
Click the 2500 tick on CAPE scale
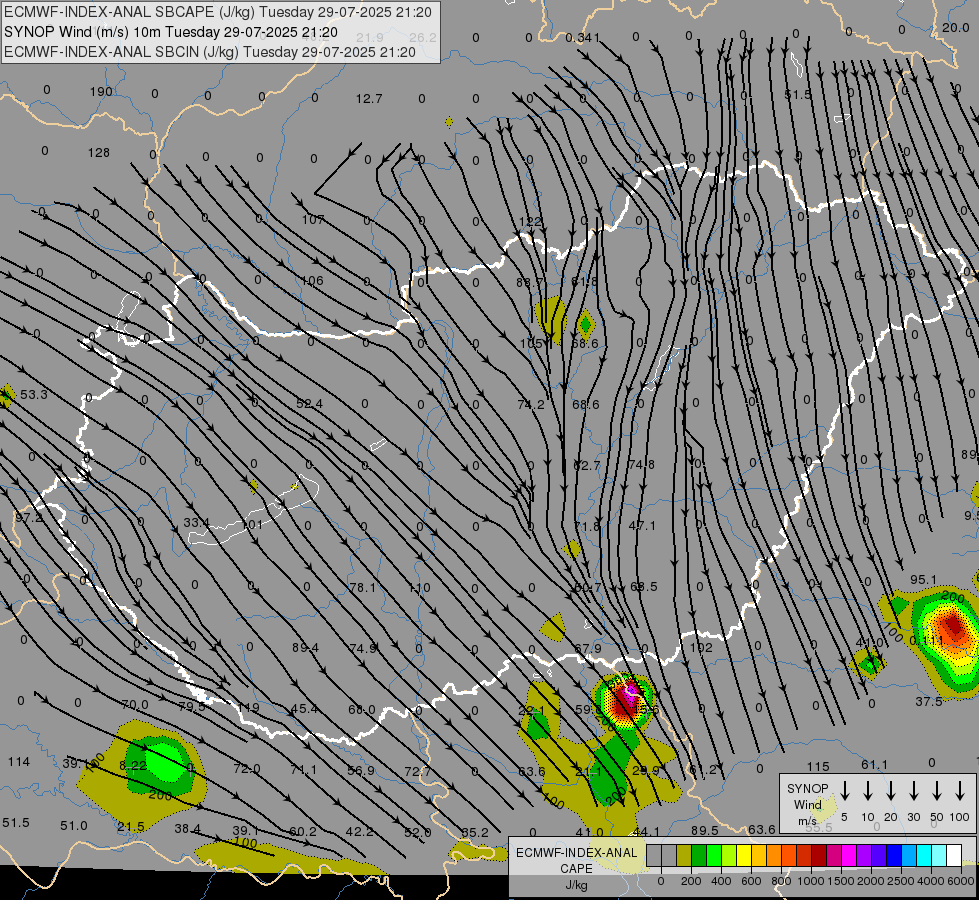tap(901, 881)
